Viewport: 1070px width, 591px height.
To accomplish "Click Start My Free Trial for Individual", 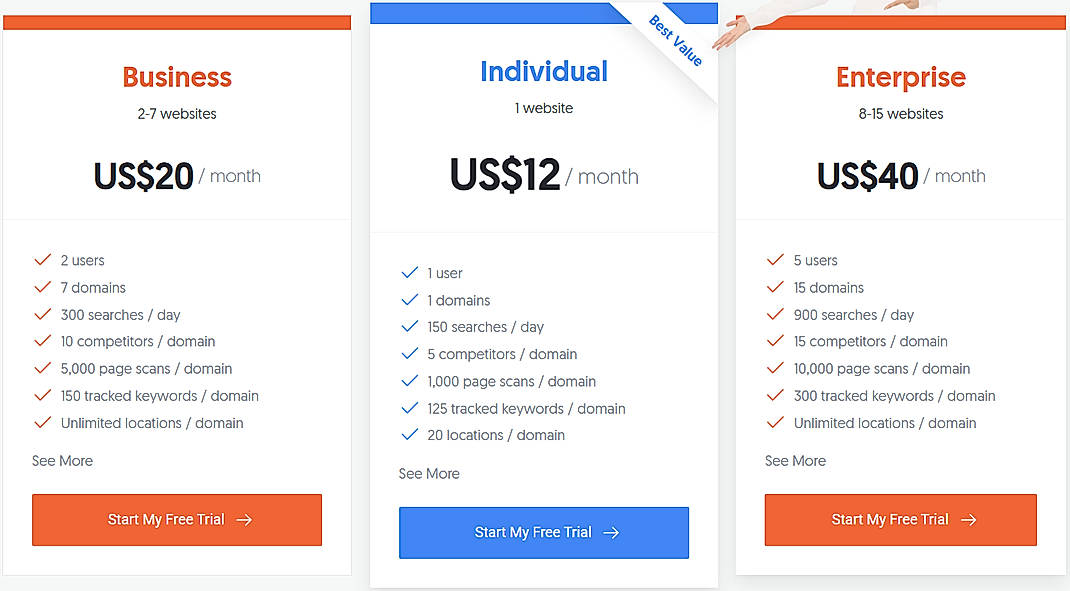I will click(543, 533).
